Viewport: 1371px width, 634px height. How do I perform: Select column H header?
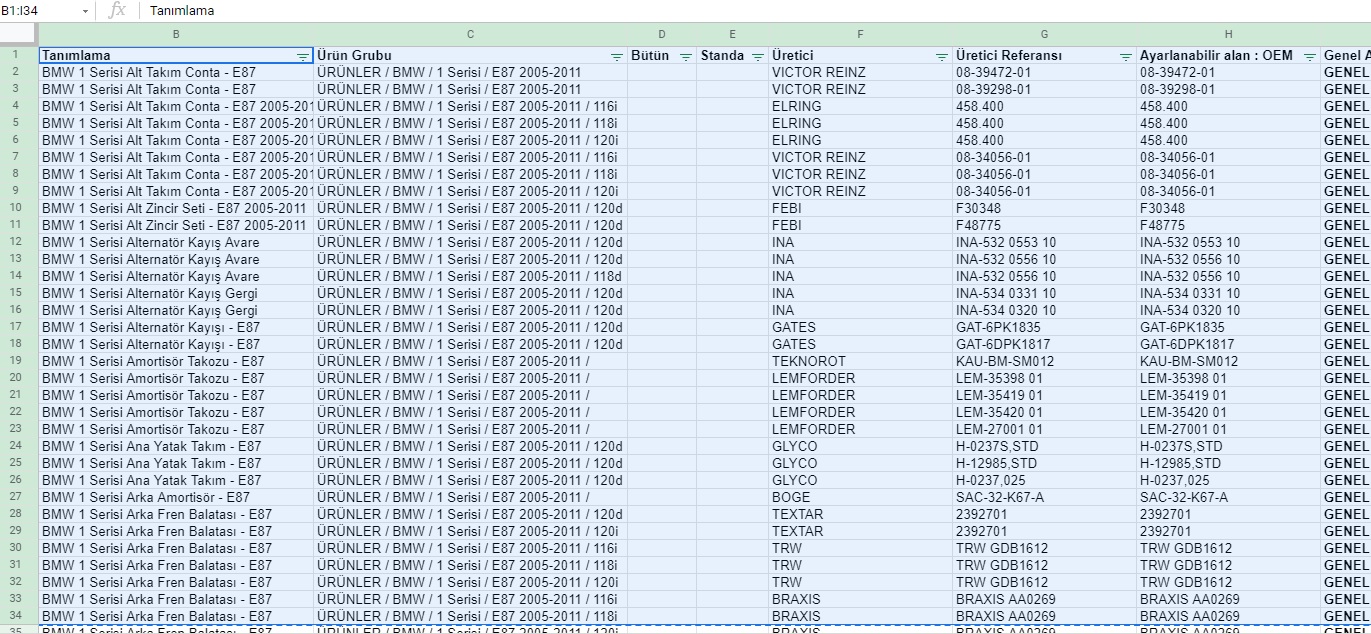[1229, 35]
